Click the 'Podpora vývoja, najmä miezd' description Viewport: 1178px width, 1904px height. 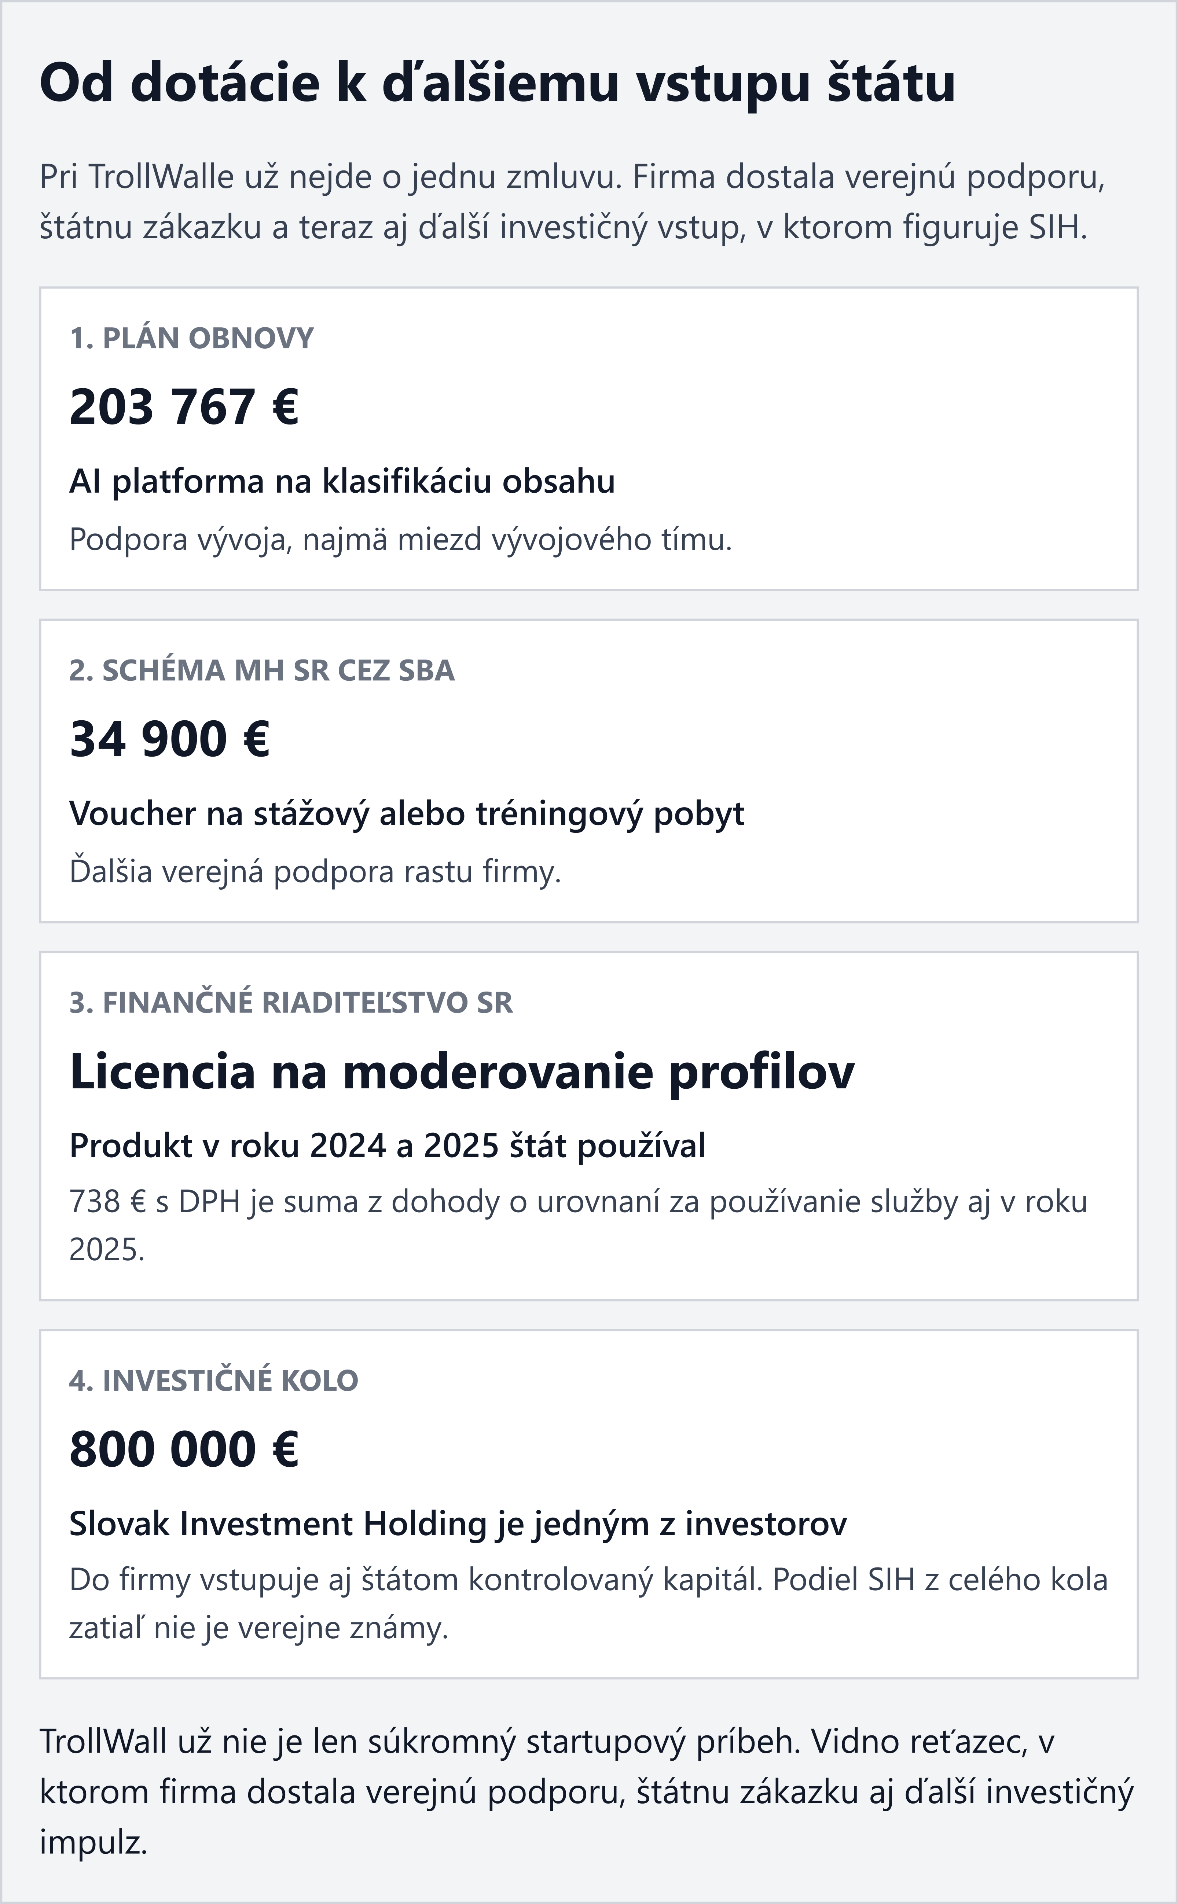coord(400,540)
